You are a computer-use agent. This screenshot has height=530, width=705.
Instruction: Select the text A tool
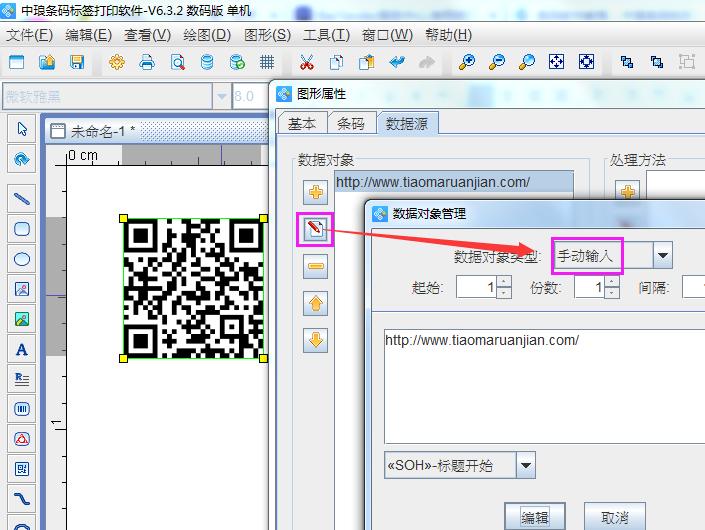pyautogui.click(x=22, y=349)
